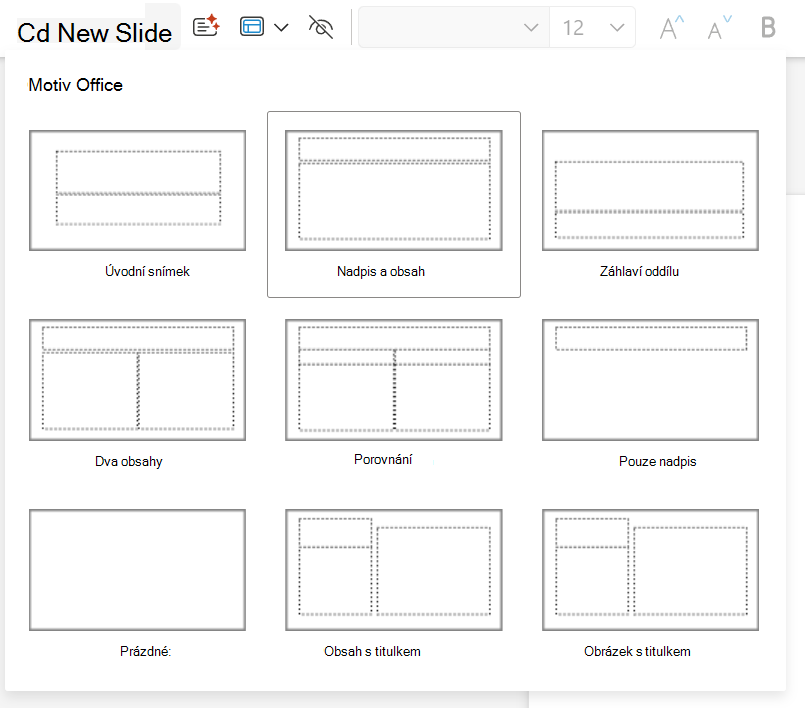
Task: Click the Obsah s titulkem label
Action: (x=372, y=651)
